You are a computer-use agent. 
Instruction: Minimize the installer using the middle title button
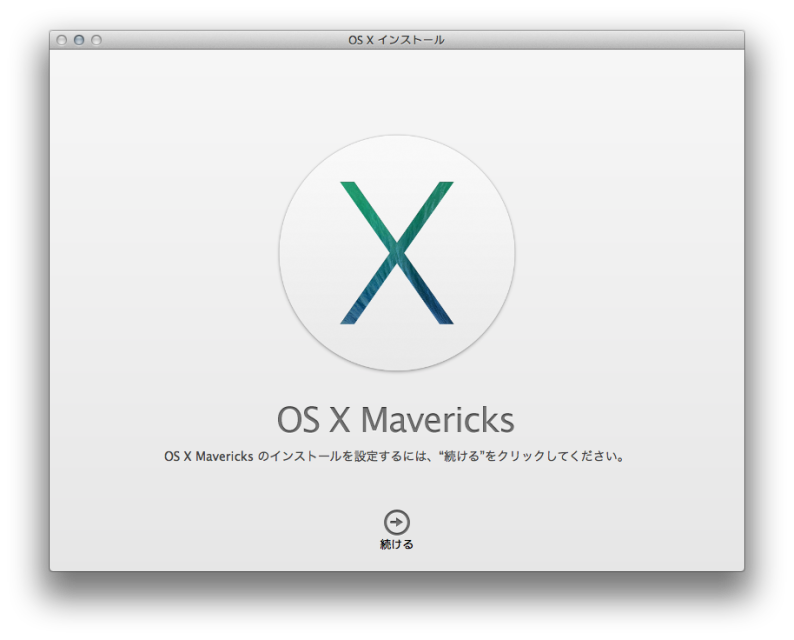click(79, 40)
